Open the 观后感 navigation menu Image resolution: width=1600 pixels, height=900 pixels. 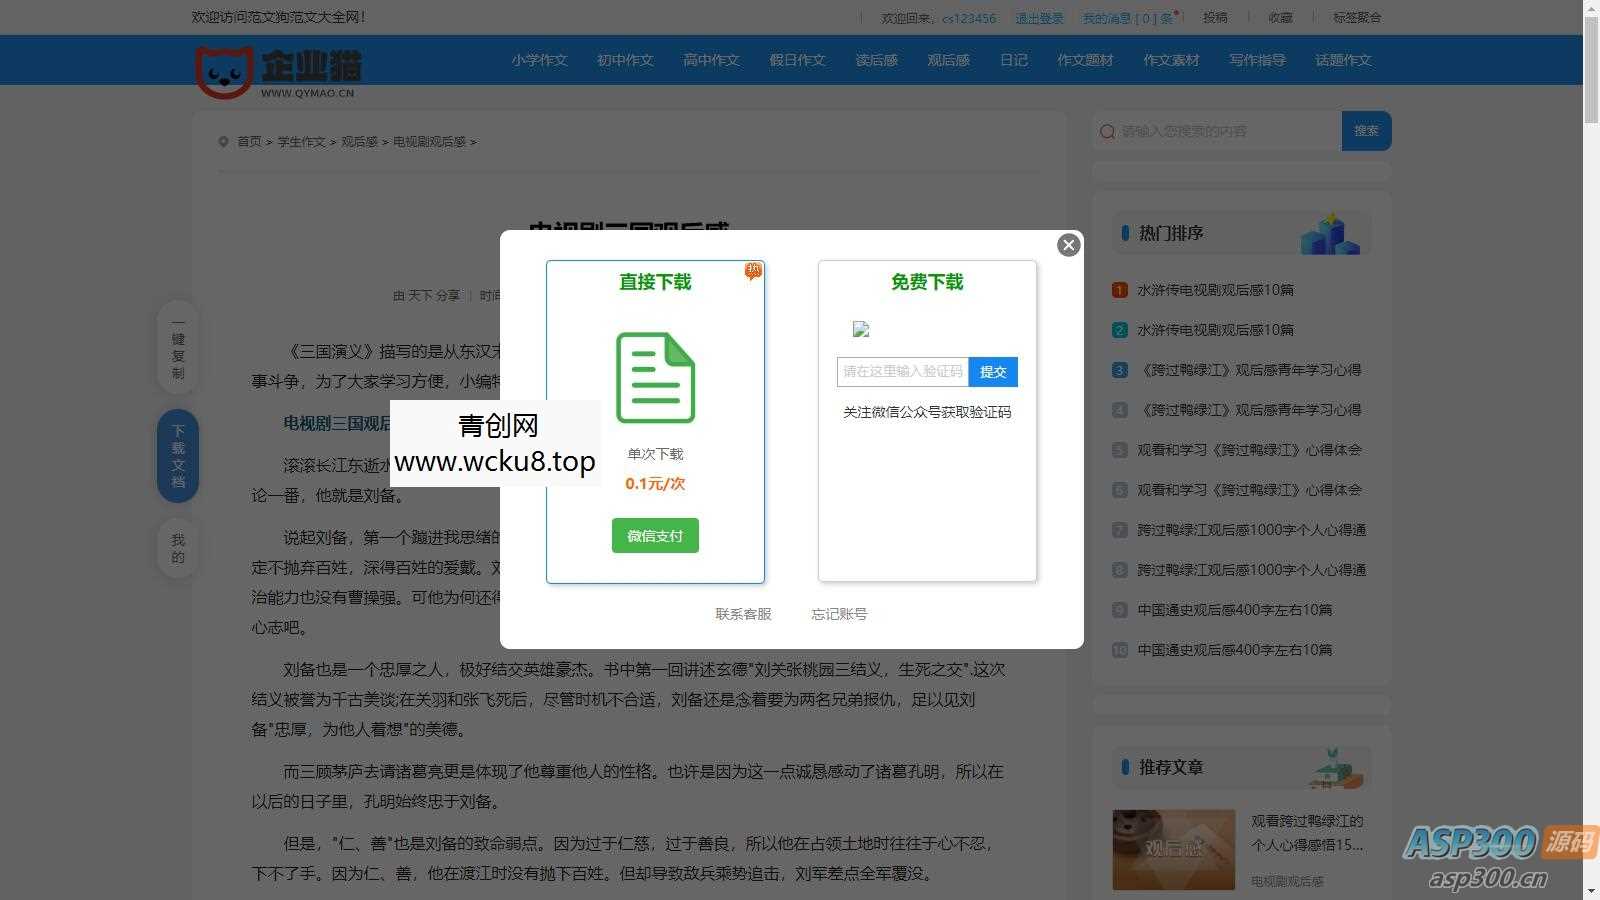948,60
